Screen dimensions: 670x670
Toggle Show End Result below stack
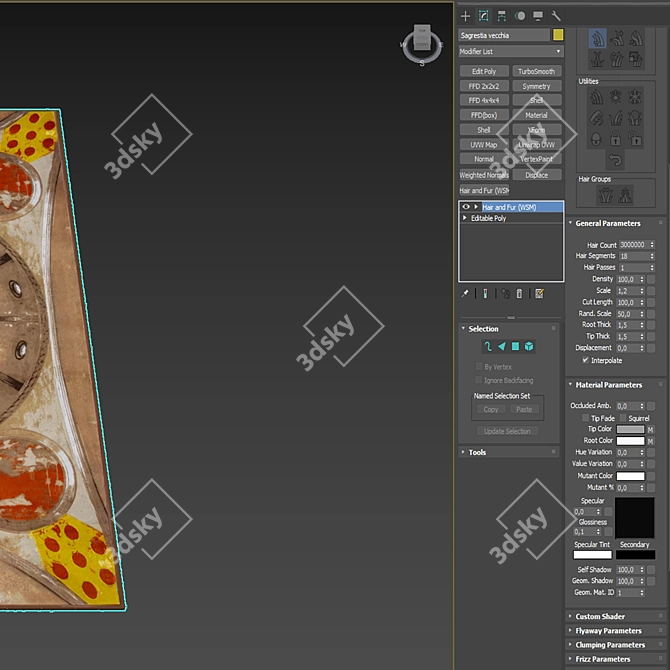485,294
